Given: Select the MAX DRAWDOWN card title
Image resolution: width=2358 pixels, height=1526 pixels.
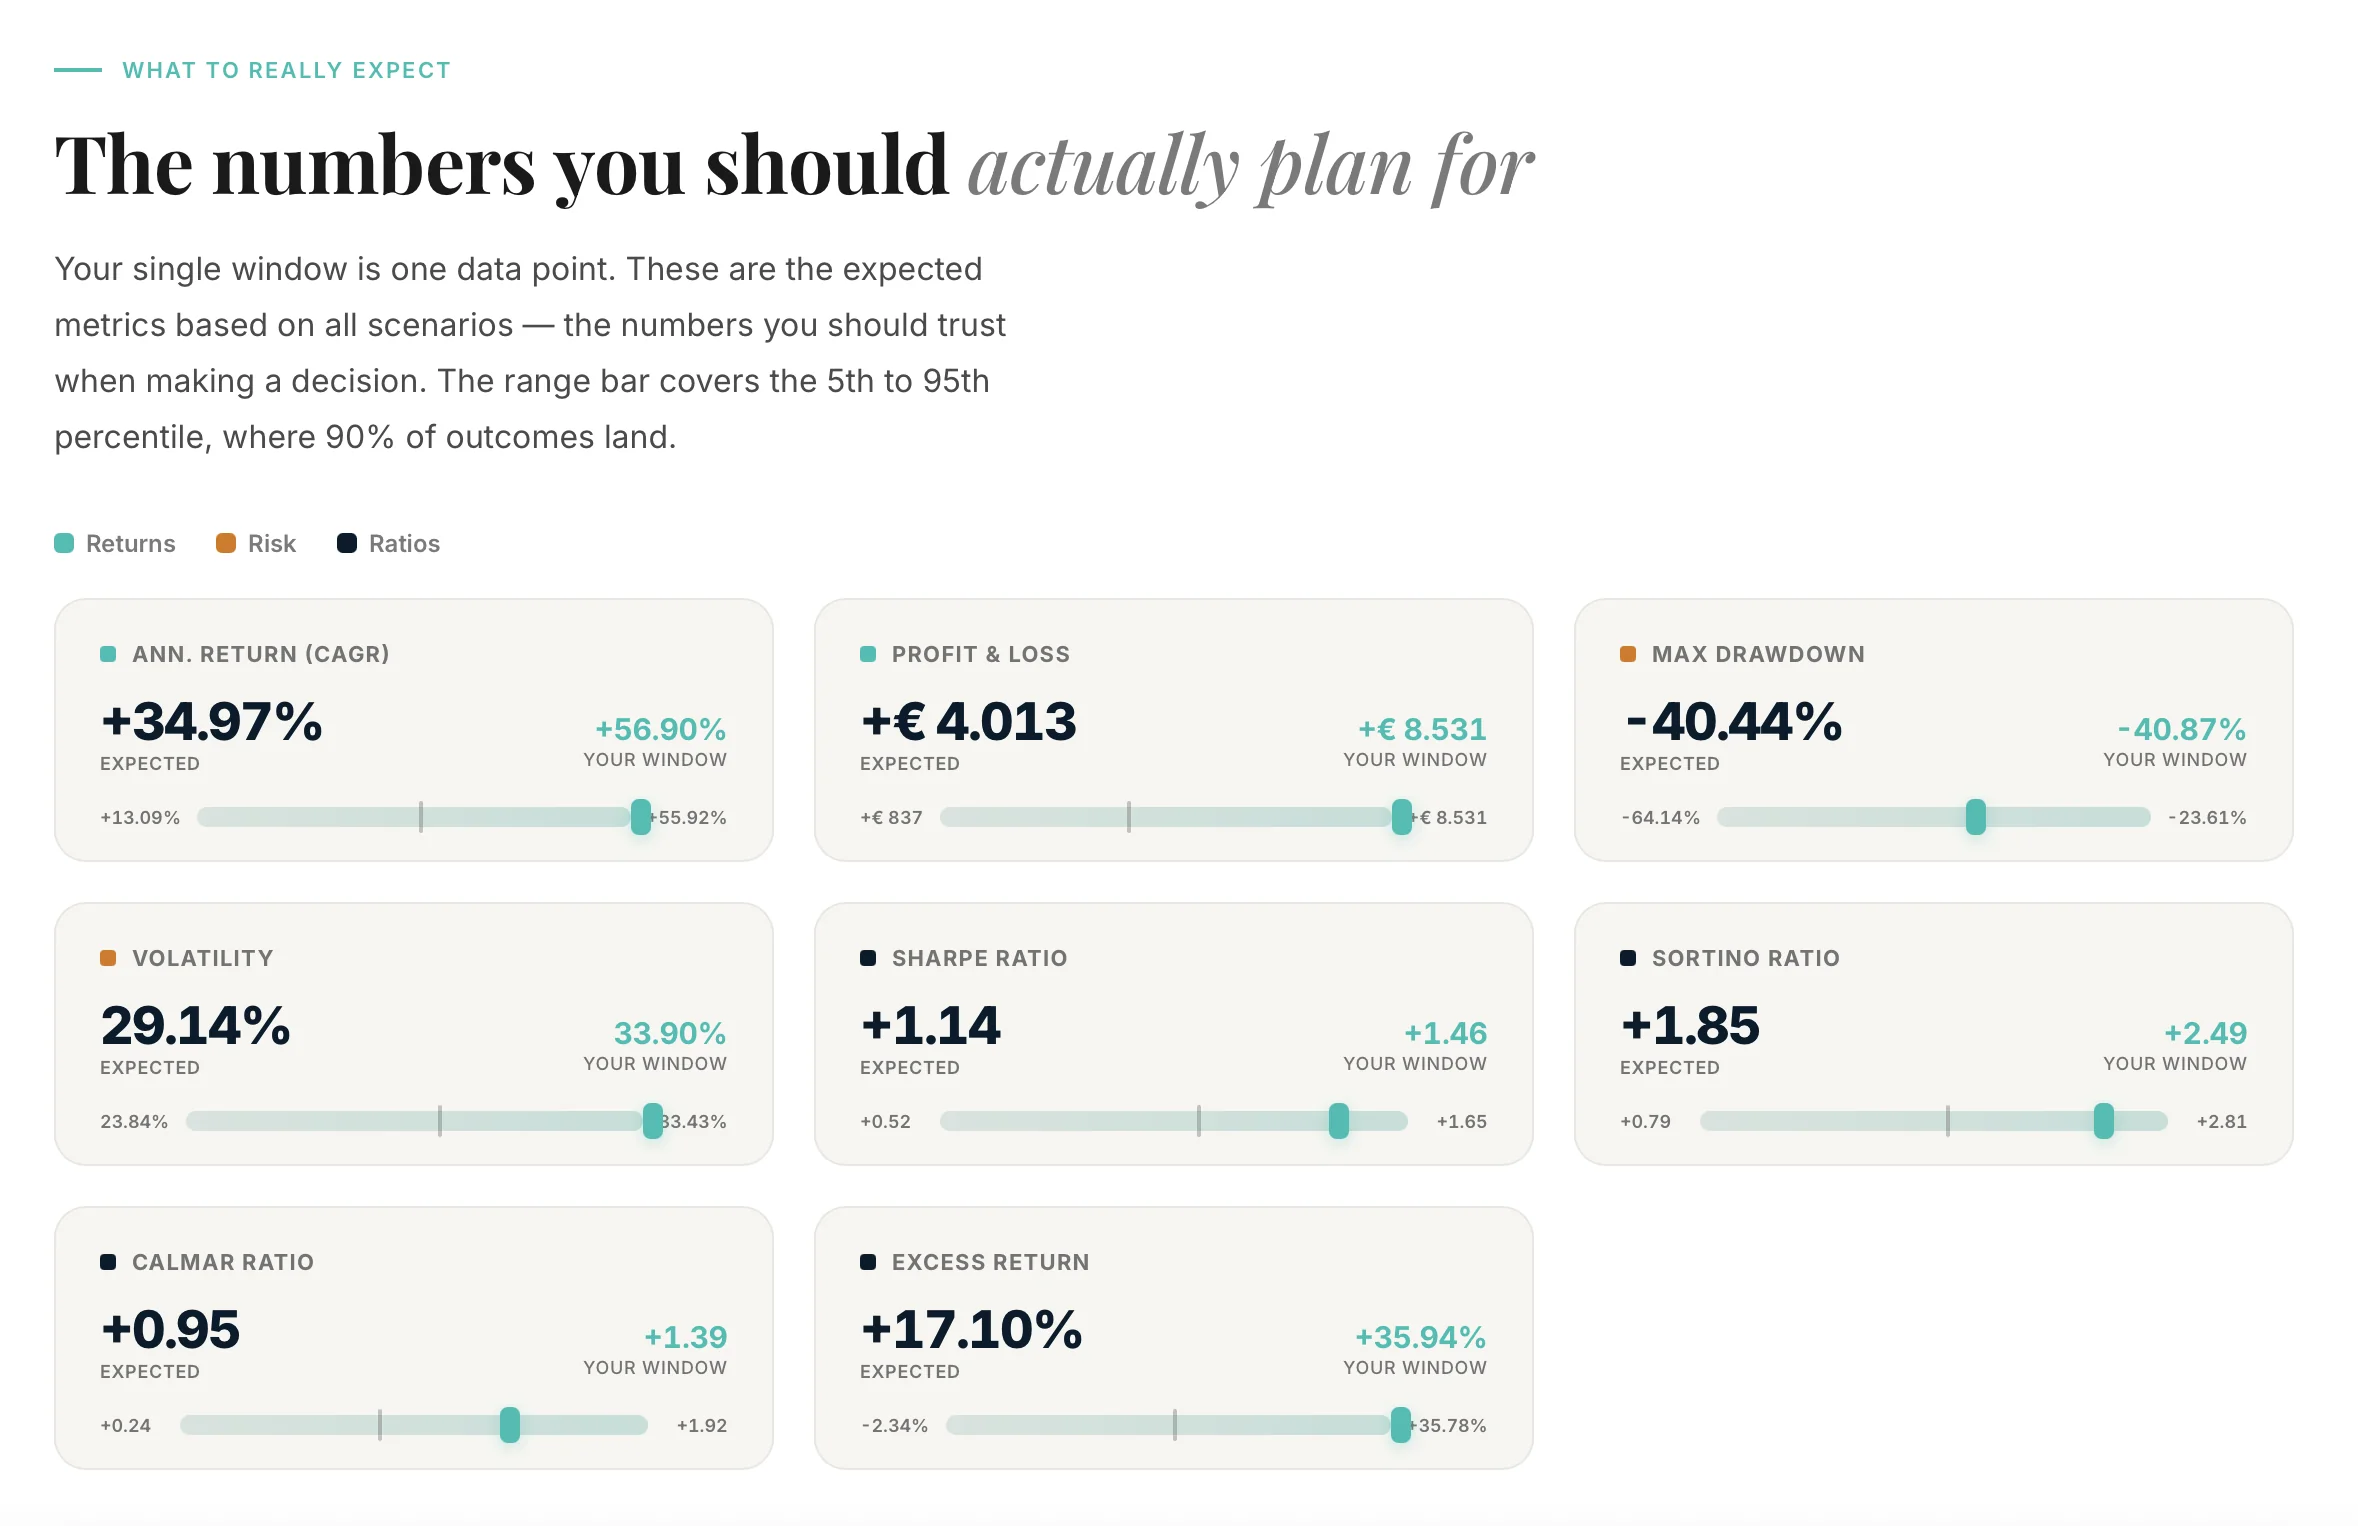Looking at the screenshot, I should tap(1759, 654).
